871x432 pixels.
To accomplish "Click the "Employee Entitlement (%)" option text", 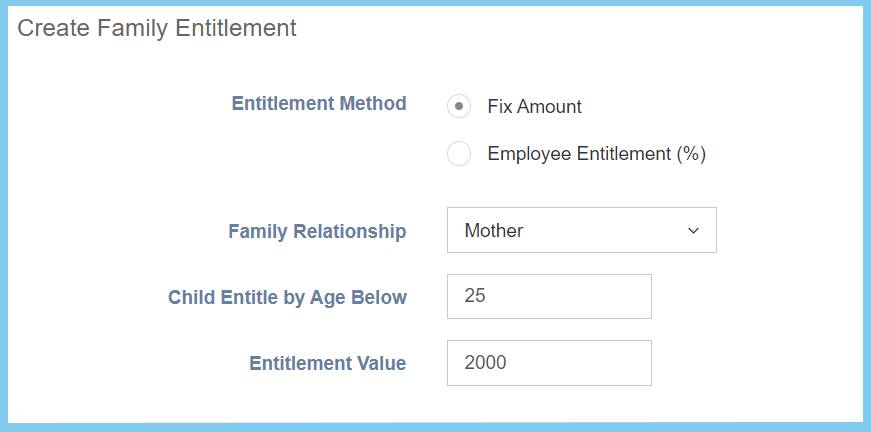I will [596, 154].
